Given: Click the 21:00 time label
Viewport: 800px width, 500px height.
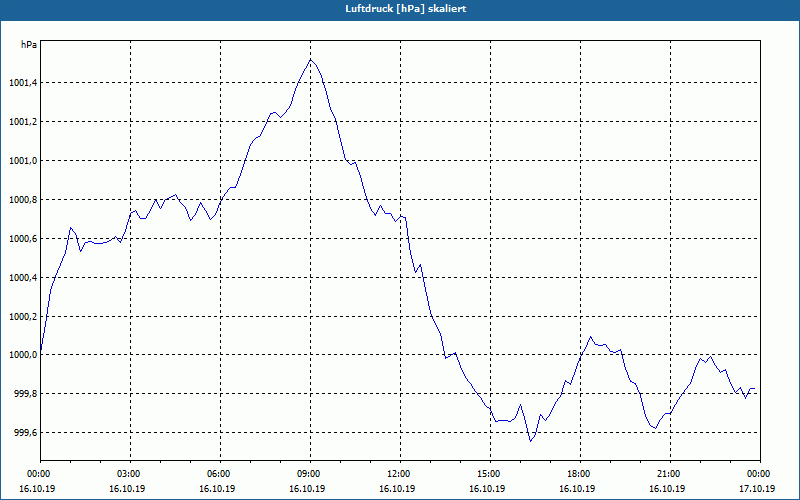Looking at the screenshot, I should coord(670,474).
